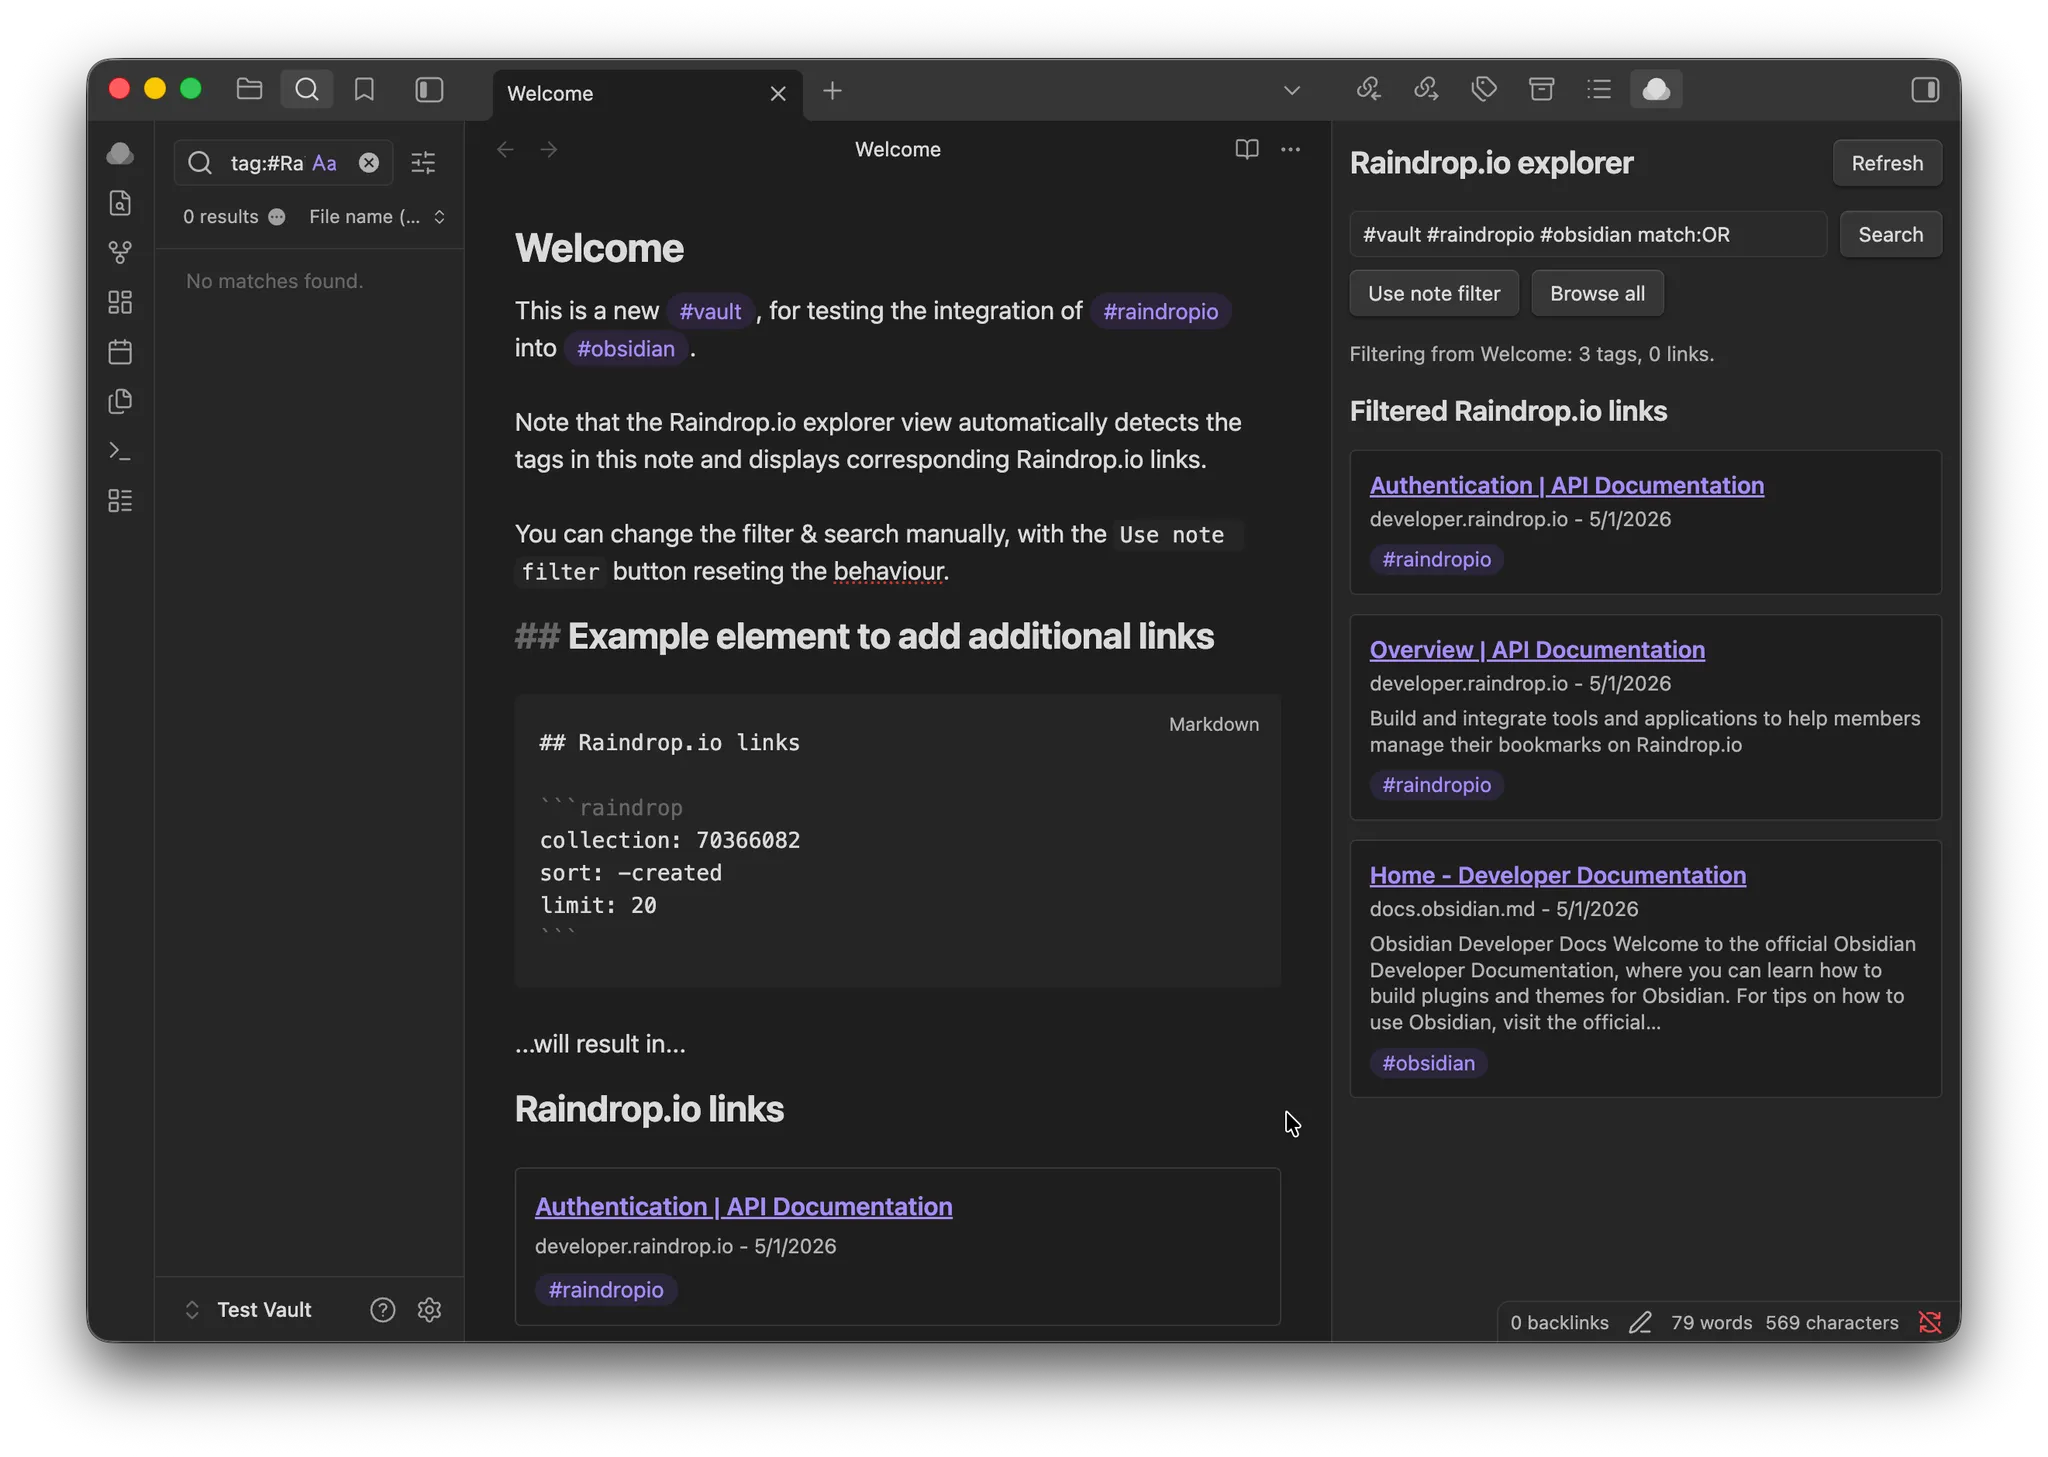
Task: Open the canvas ribbon icon
Action: pyautogui.click(x=120, y=302)
